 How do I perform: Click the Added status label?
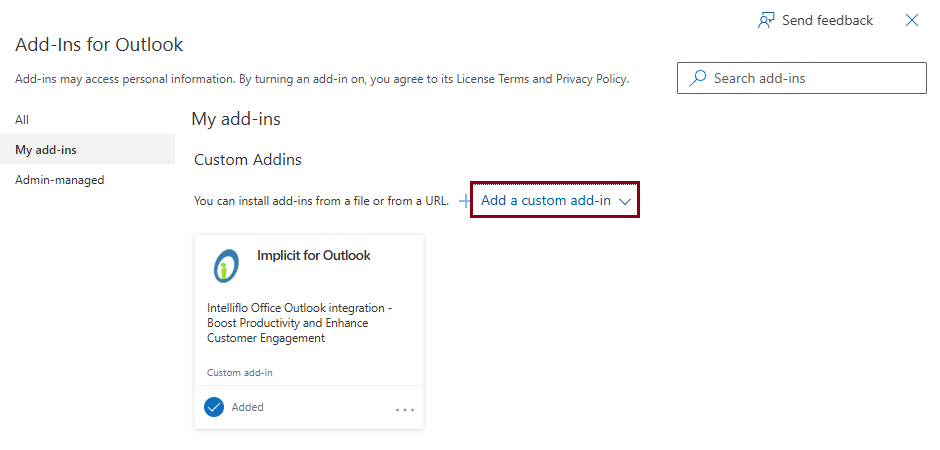(247, 407)
